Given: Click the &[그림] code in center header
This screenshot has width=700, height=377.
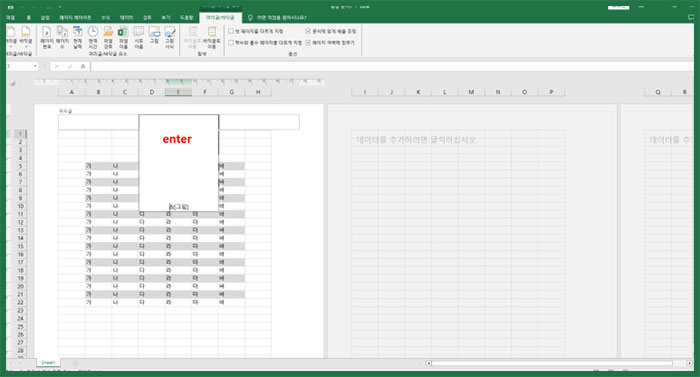Looking at the screenshot, I should click(x=179, y=207).
